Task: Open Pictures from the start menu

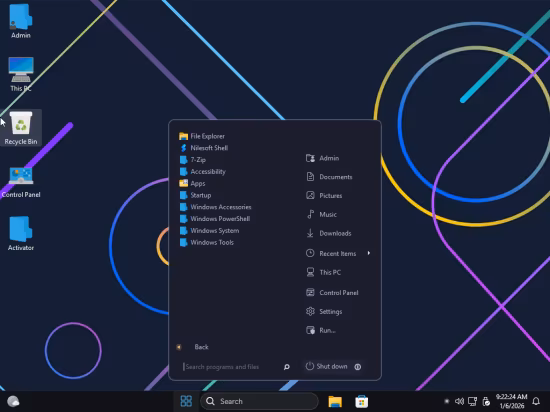Action: point(324,196)
